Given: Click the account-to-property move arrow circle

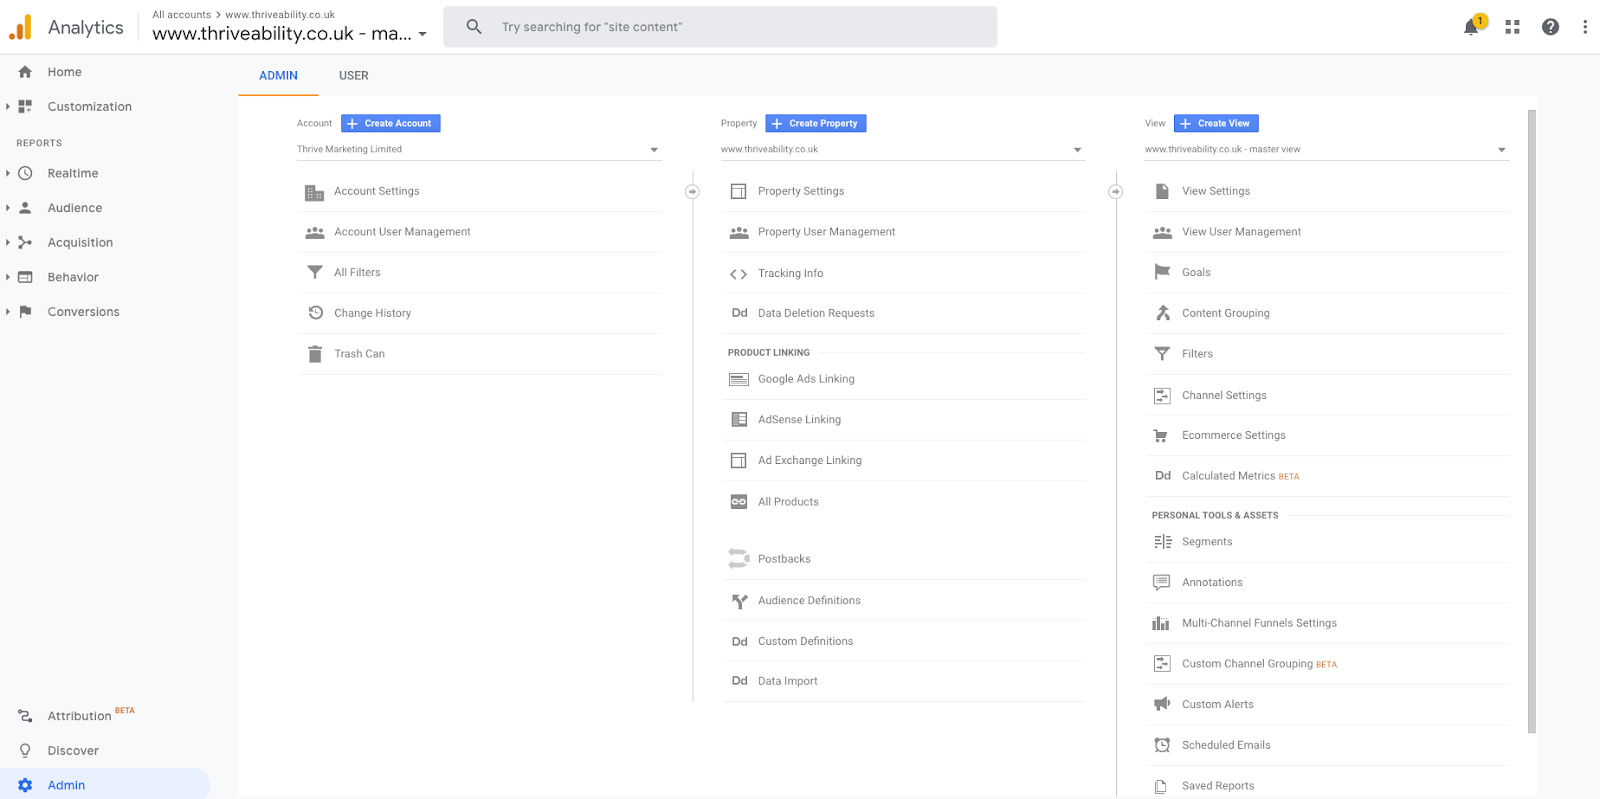Looking at the screenshot, I should (x=692, y=191).
